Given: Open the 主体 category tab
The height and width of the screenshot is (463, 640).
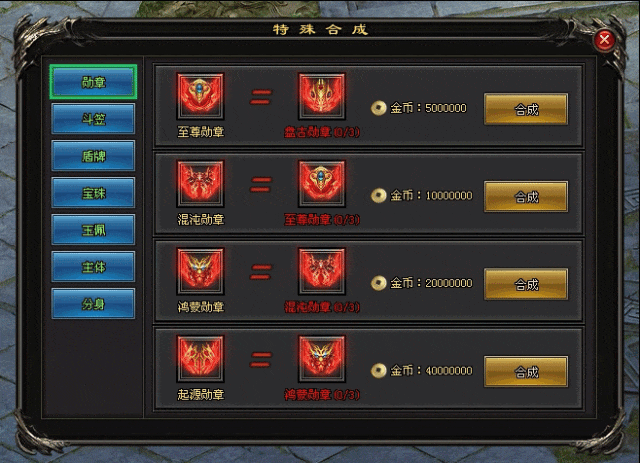Looking at the screenshot, I should pyautogui.click(x=93, y=267).
